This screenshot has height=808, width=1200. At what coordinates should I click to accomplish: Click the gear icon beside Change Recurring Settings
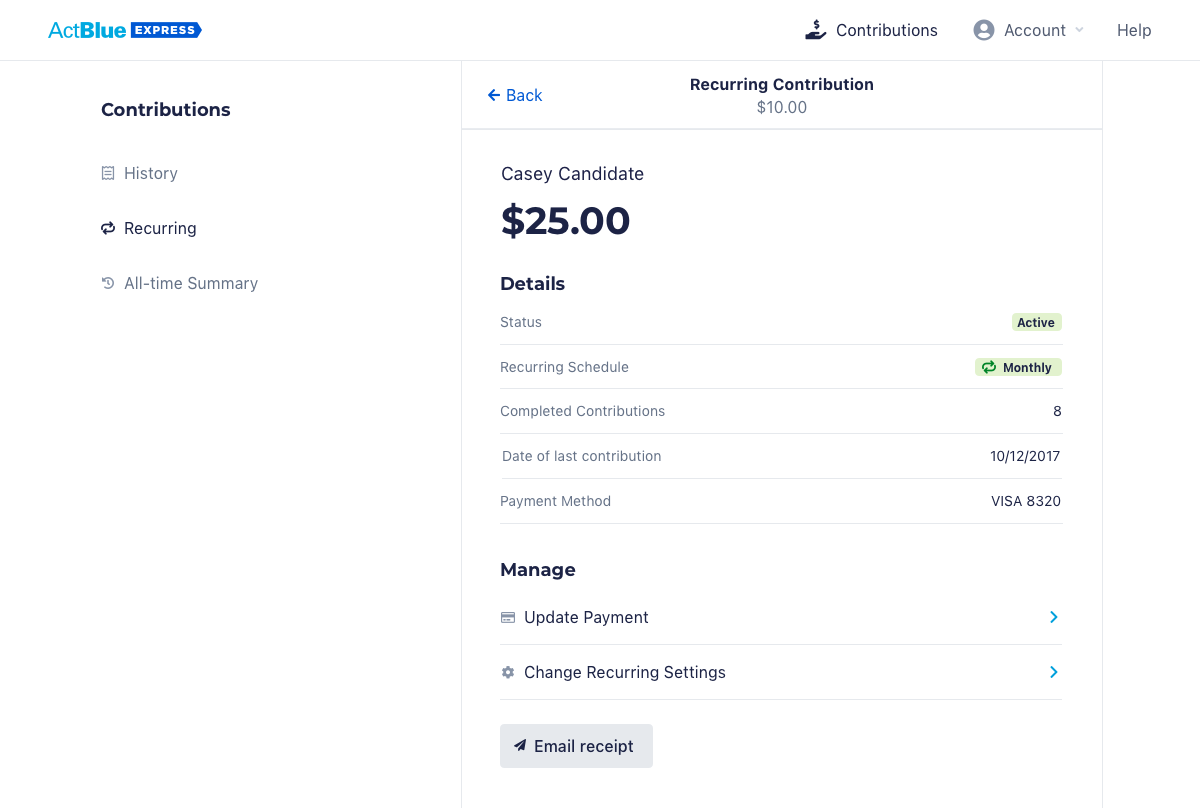pyautogui.click(x=508, y=672)
